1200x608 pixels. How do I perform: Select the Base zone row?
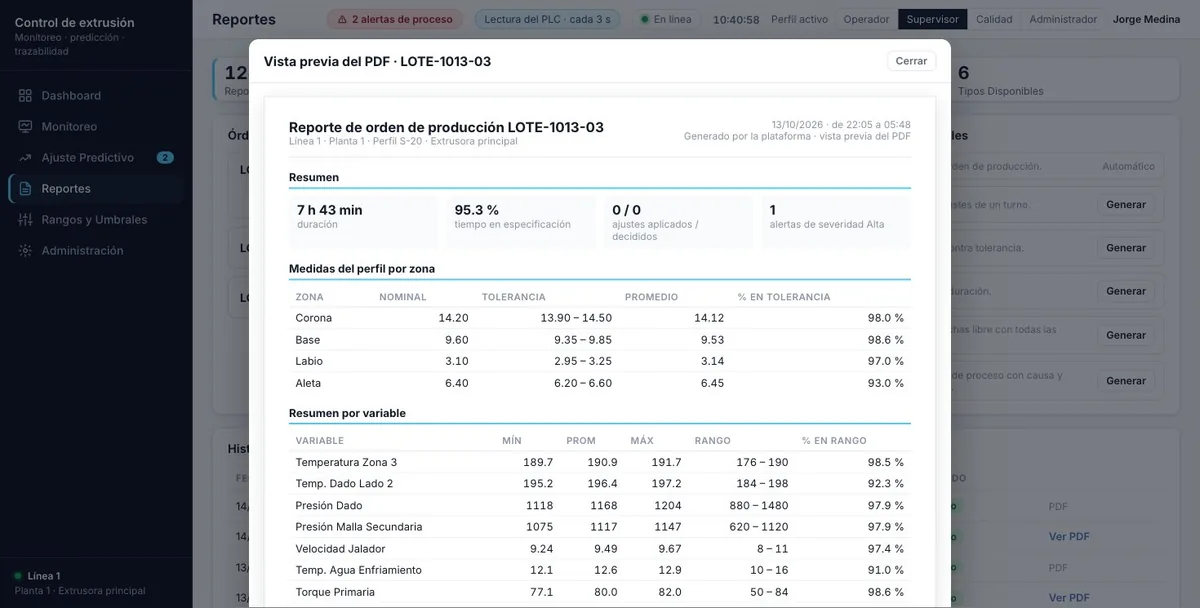pos(600,340)
